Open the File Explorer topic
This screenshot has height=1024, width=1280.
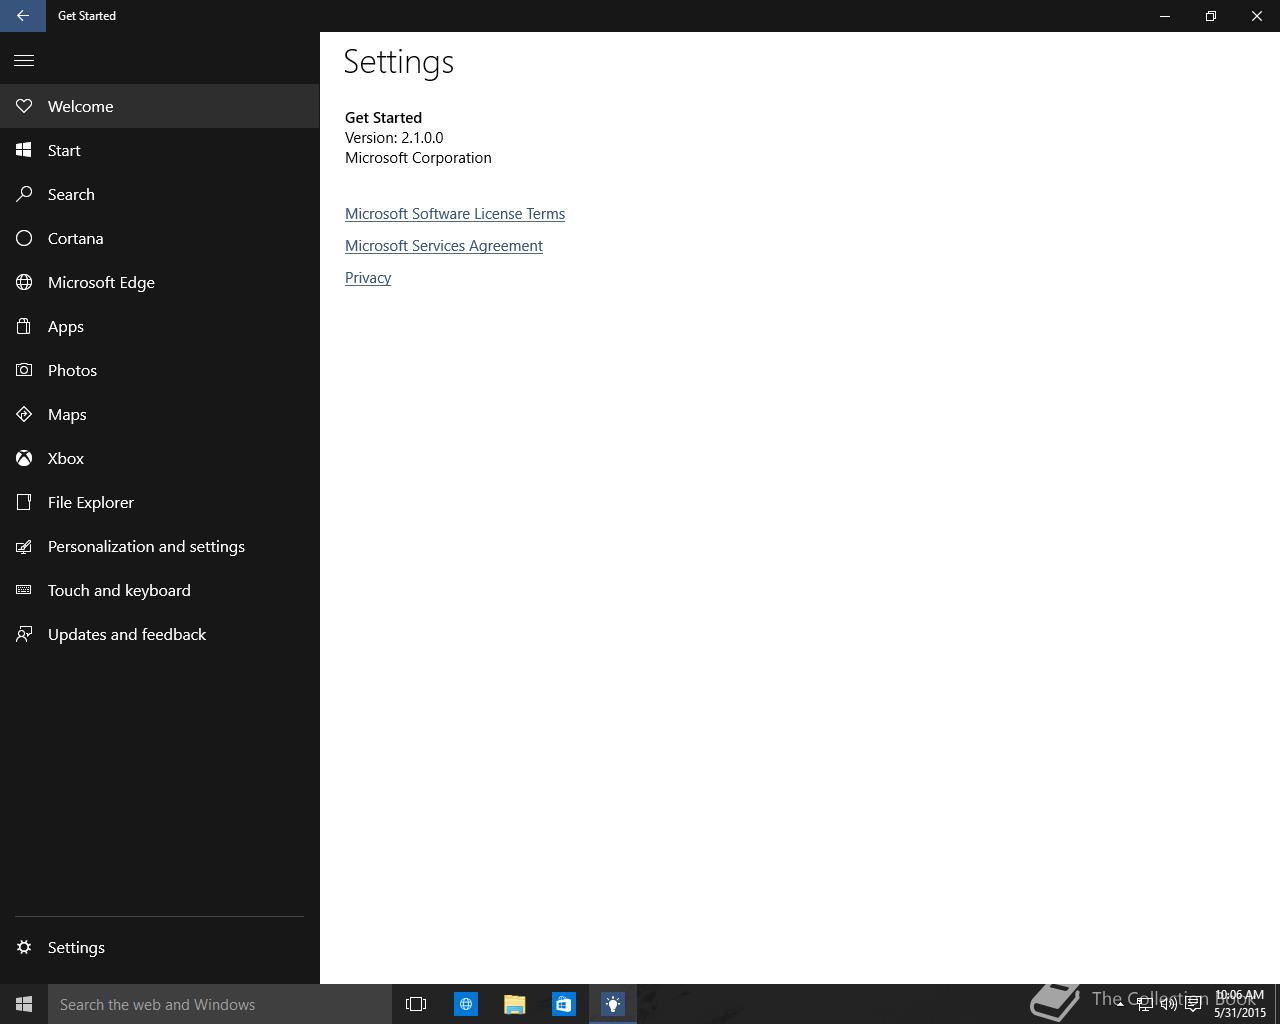160,502
